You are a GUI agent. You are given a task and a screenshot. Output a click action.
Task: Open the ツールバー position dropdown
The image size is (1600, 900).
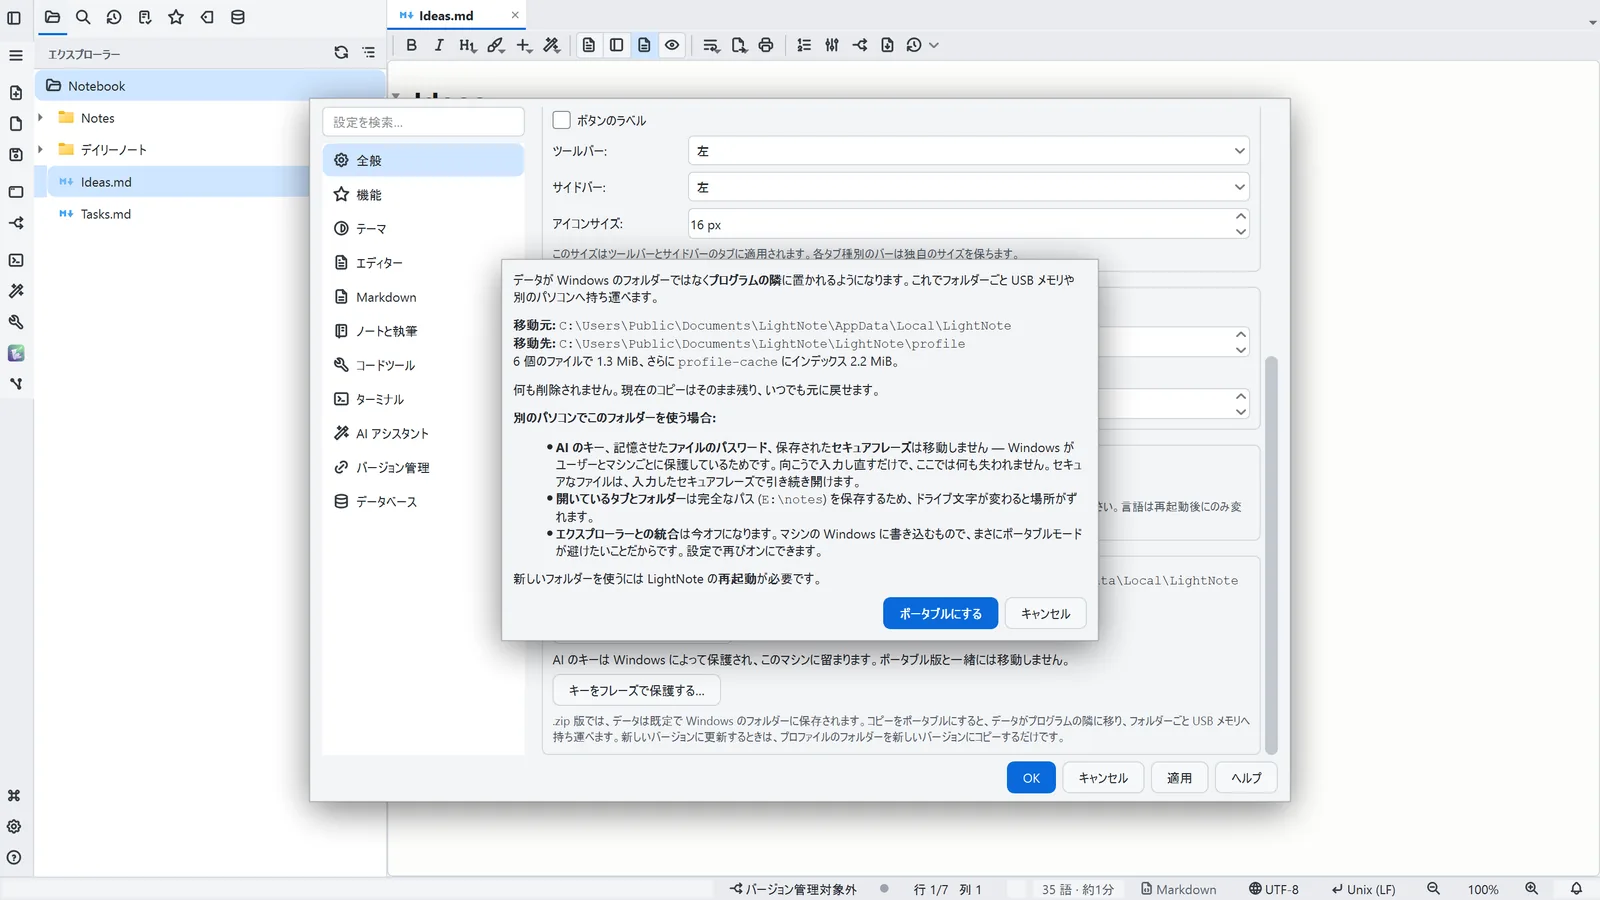tap(968, 151)
